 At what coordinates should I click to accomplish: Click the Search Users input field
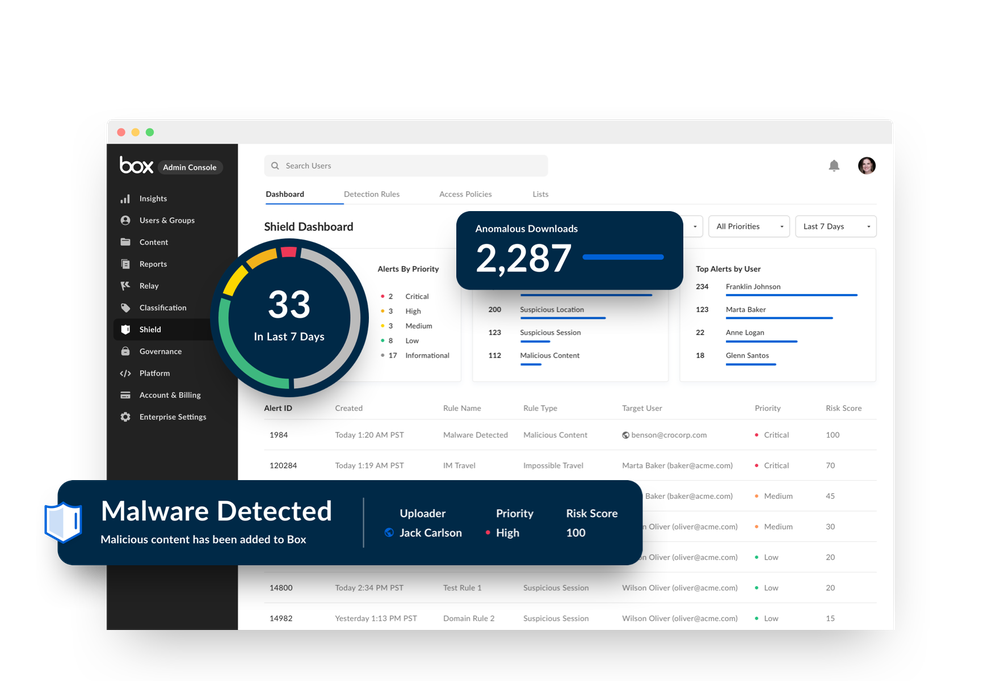coord(405,165)
